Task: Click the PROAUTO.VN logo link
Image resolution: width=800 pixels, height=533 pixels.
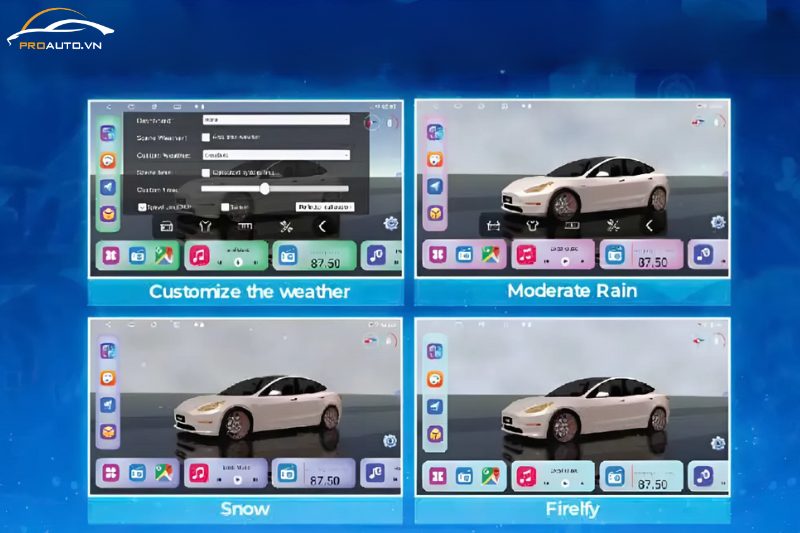Action: point(60,30)
